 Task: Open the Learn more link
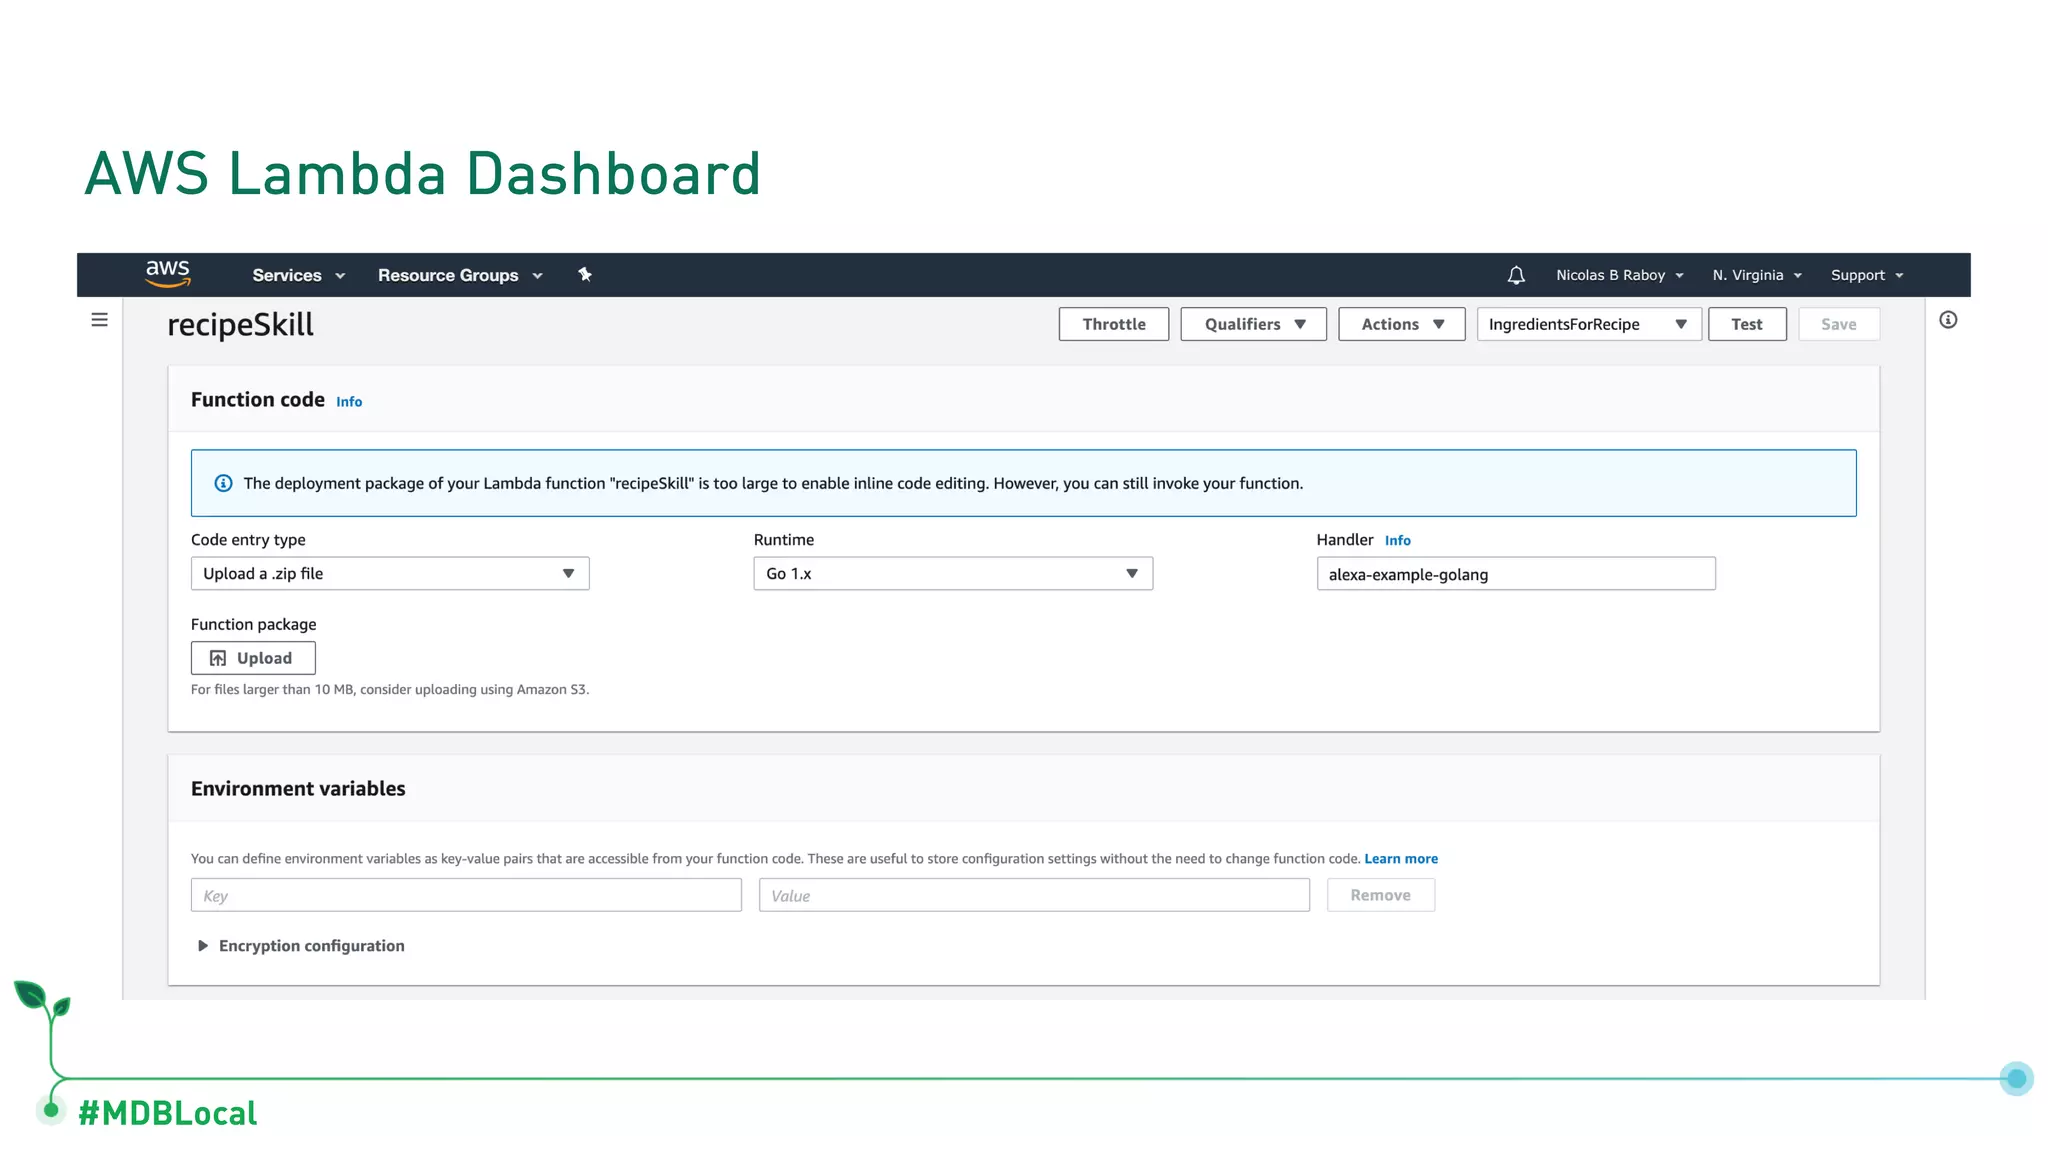click(1401, 859)
